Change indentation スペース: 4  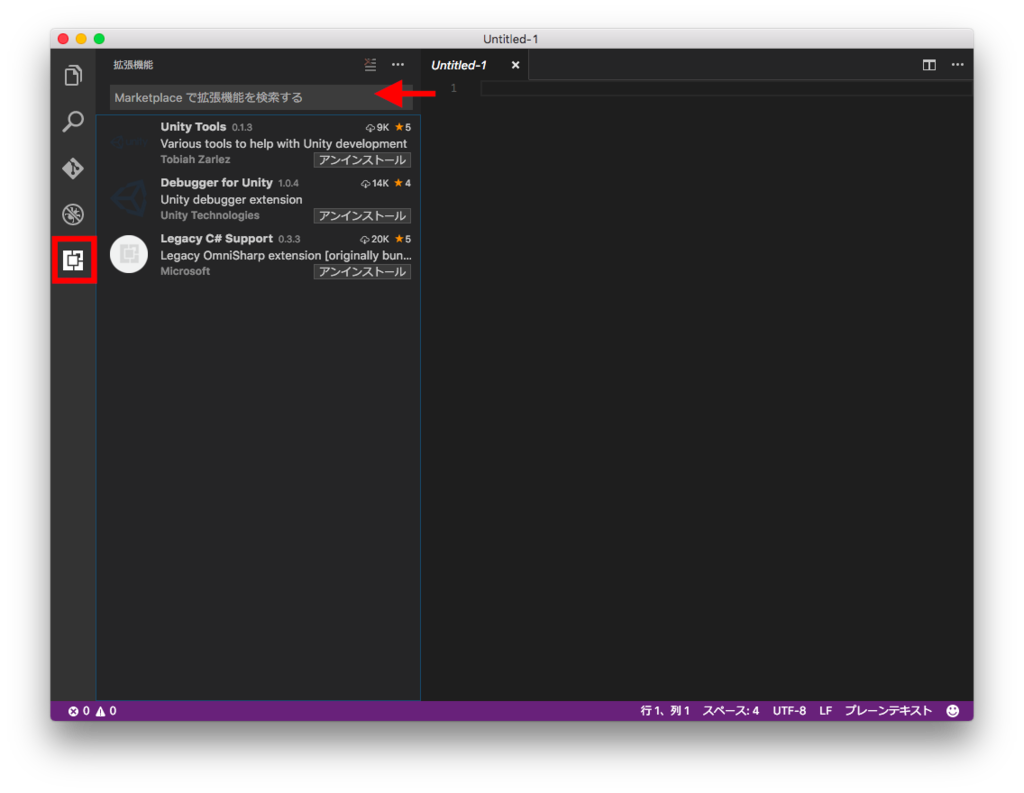(x=731, y=711)
